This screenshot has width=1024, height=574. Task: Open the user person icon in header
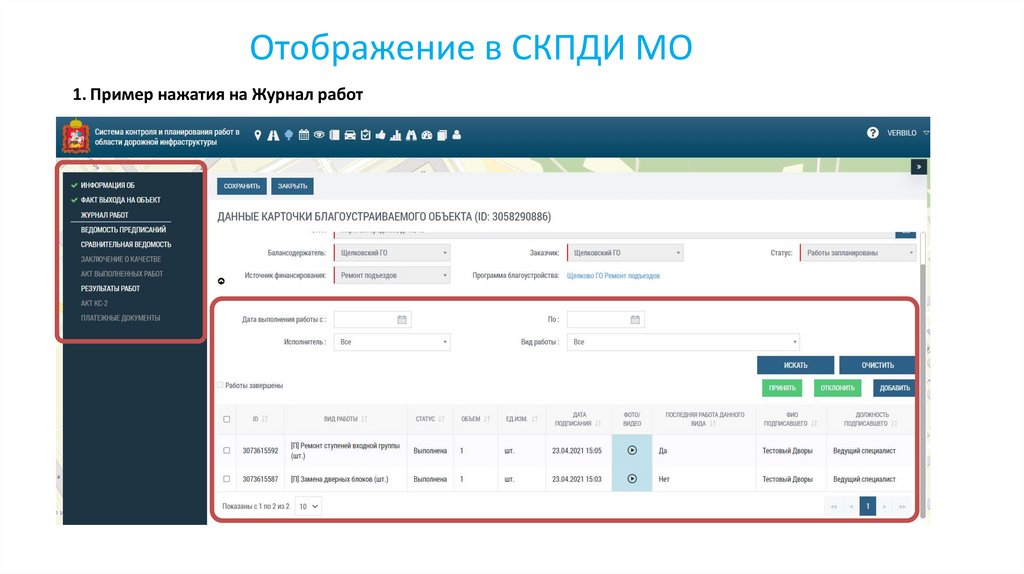[456, 135]
